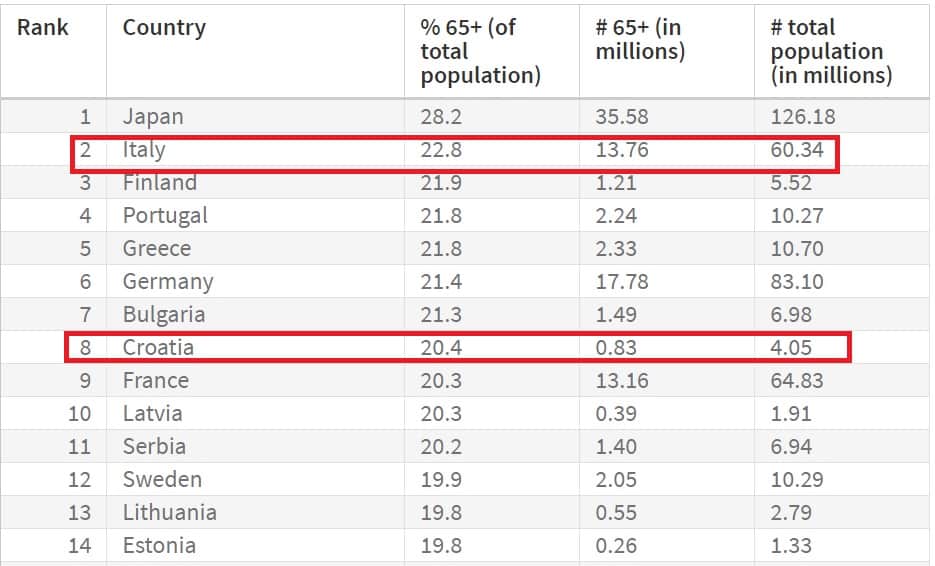Select the Serbia country cell

[x=154, y=447]
